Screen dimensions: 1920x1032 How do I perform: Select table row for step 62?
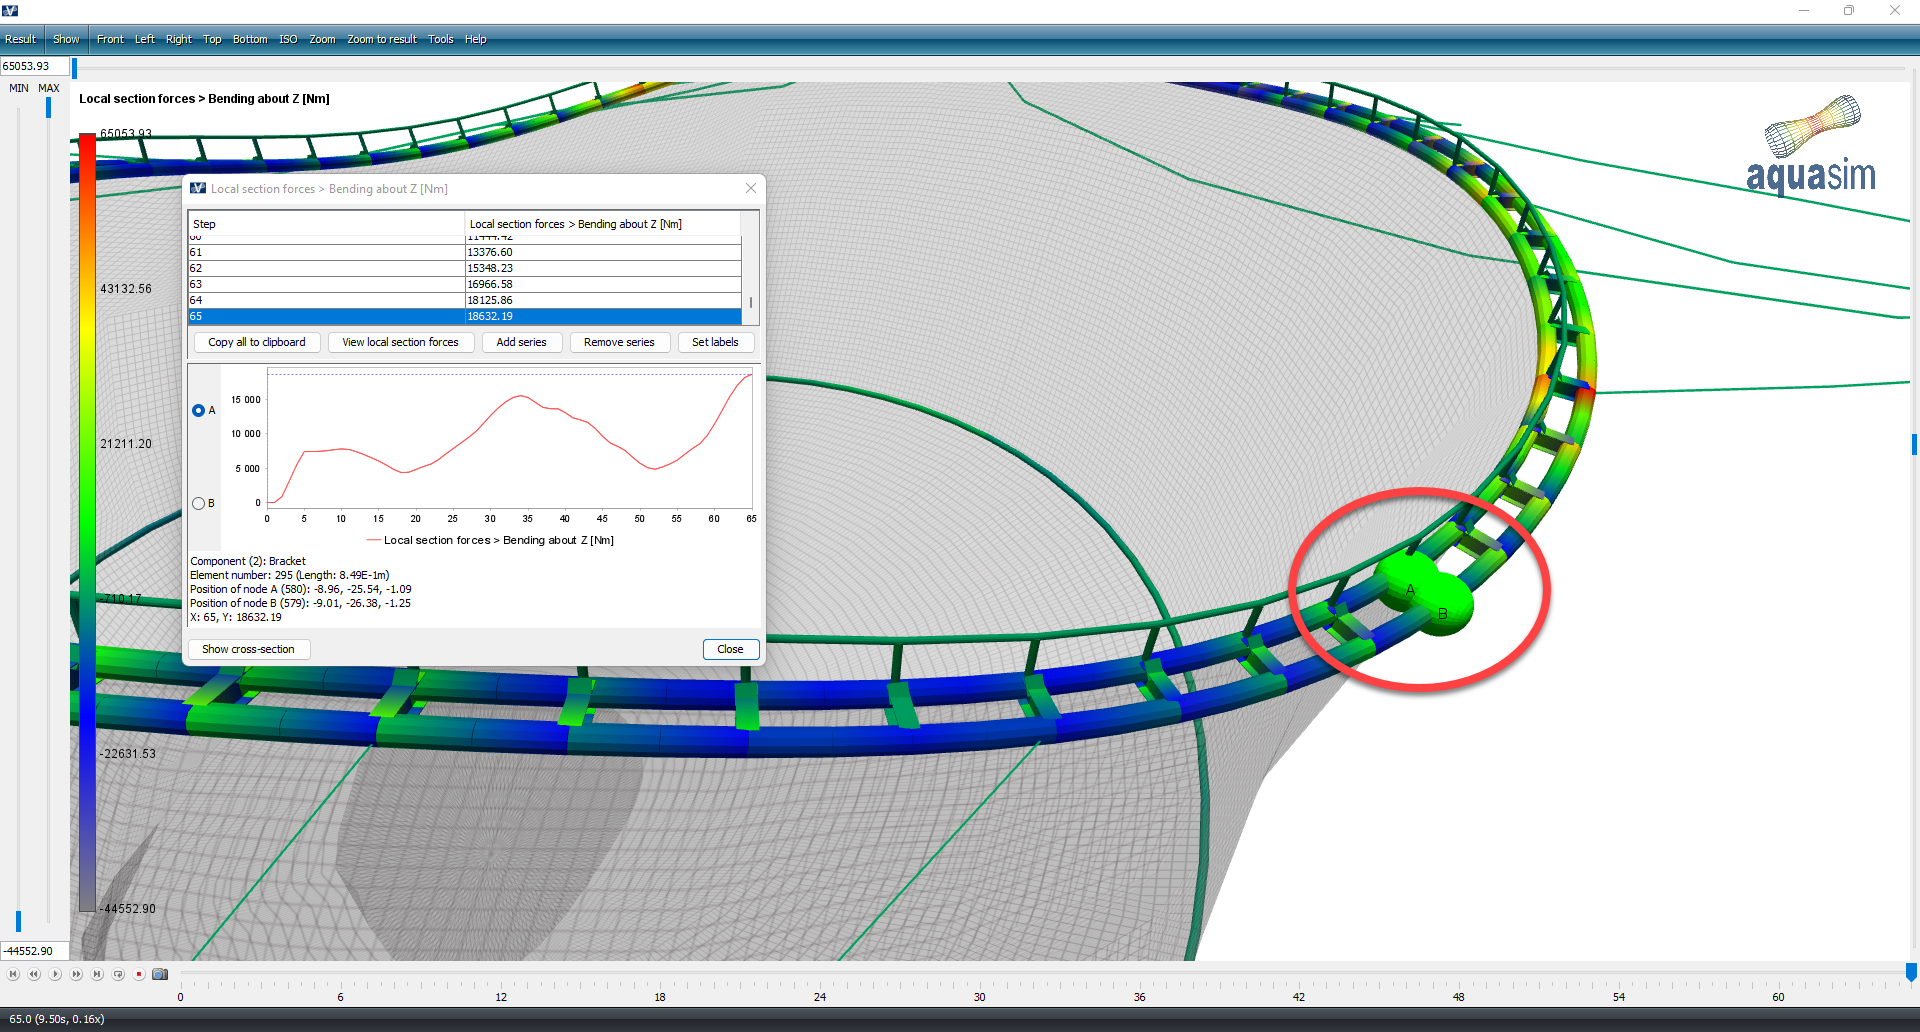pyautogui.click(x=465, y=268)
